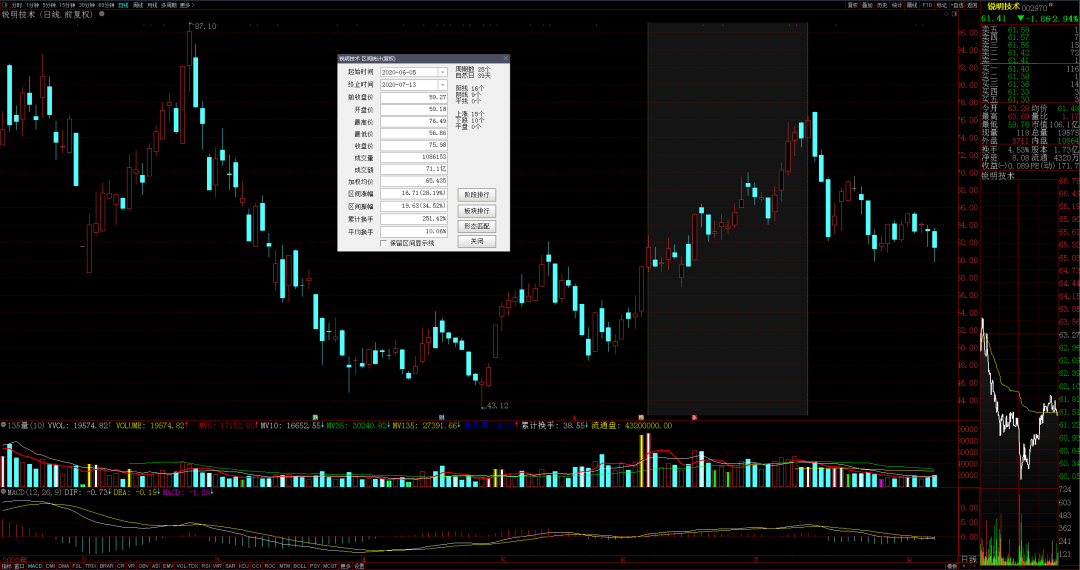Select the BOLL indicator tab

(x=300, y=566)
